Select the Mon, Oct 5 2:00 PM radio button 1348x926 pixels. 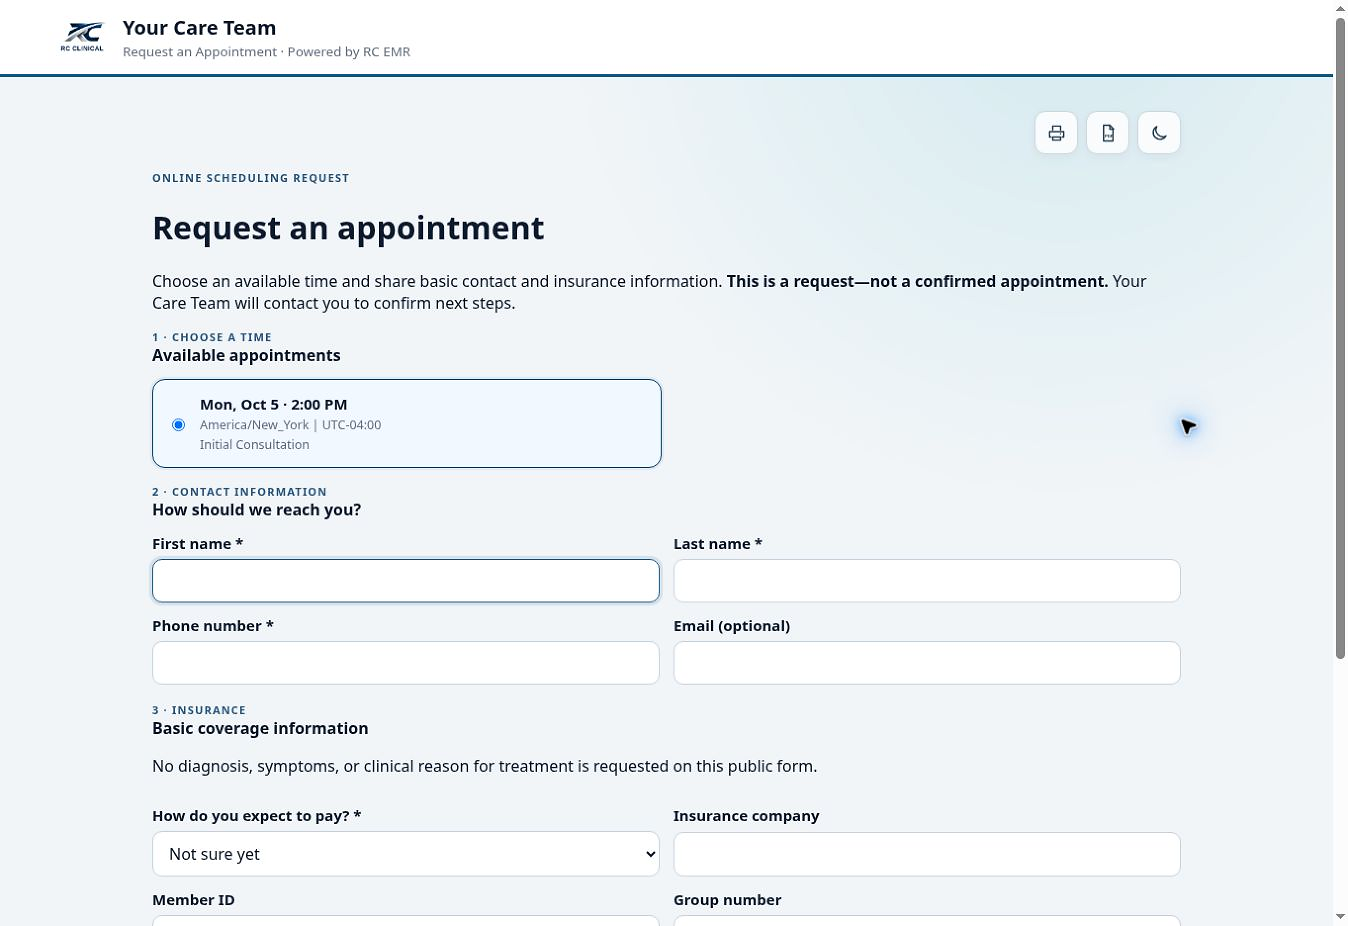point(178,424)
